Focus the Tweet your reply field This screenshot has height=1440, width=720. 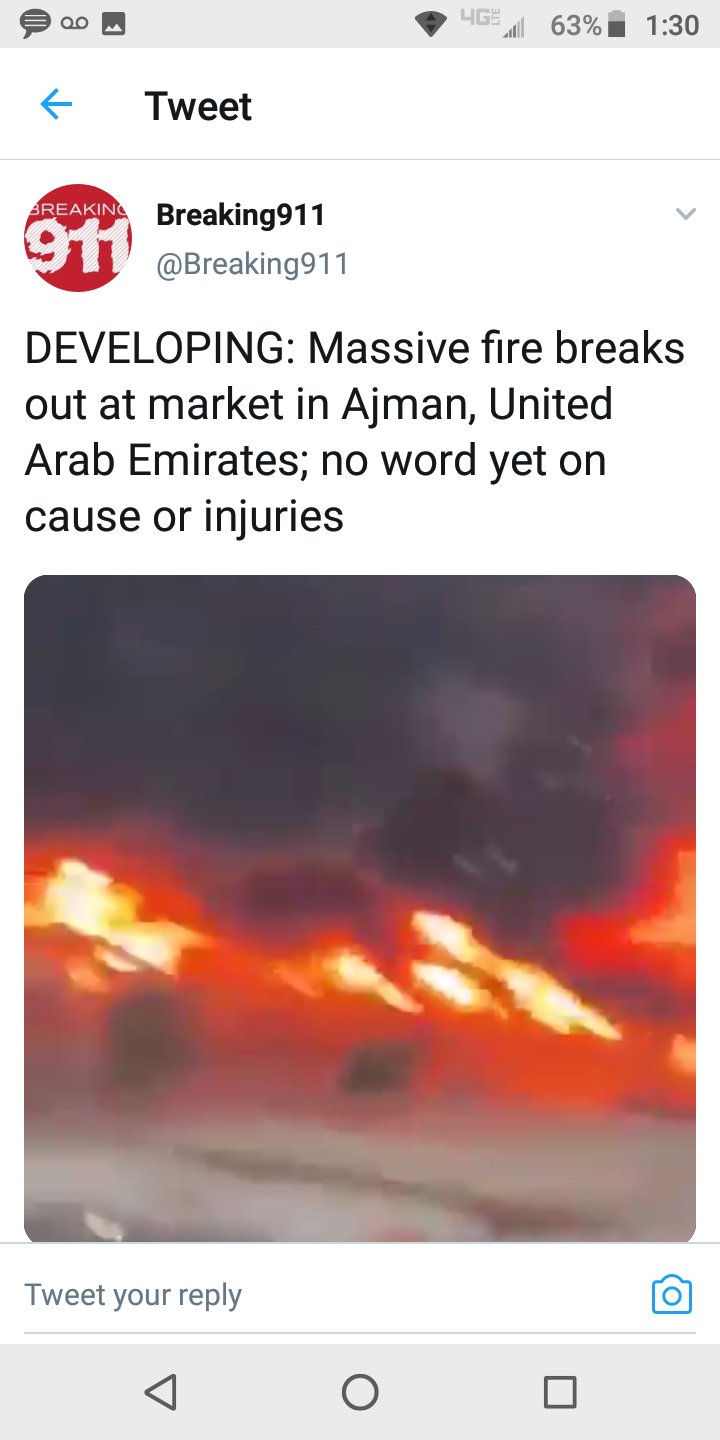pos(330,1295)
